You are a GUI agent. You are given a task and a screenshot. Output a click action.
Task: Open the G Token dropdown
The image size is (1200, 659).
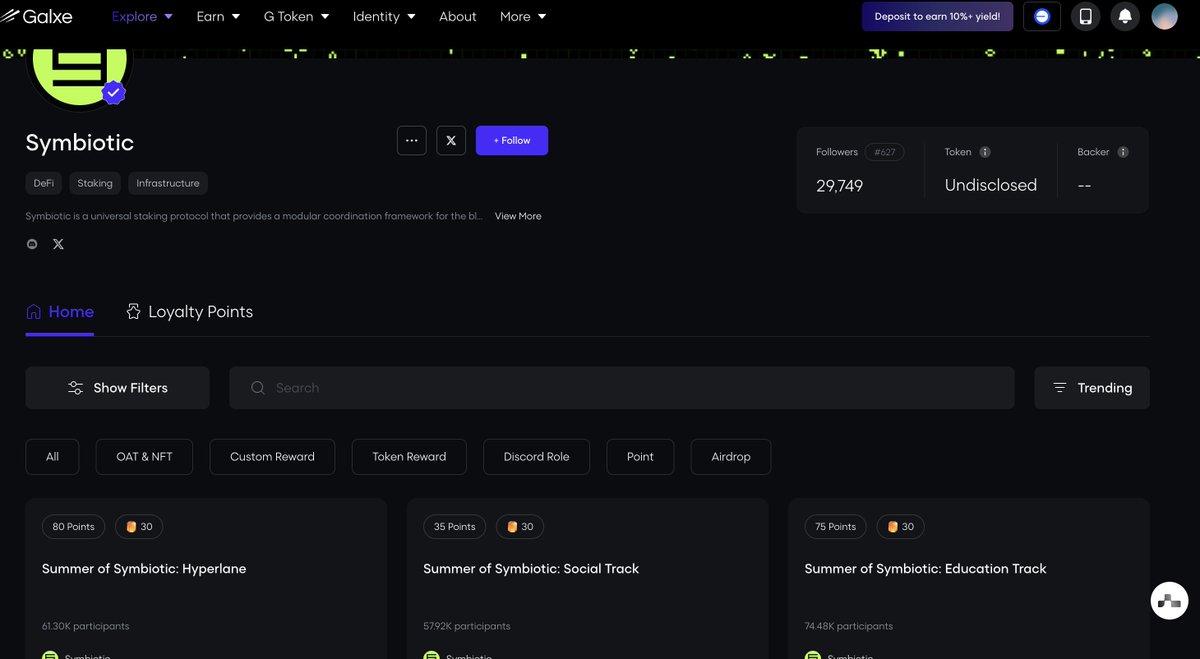pos(296,16)
